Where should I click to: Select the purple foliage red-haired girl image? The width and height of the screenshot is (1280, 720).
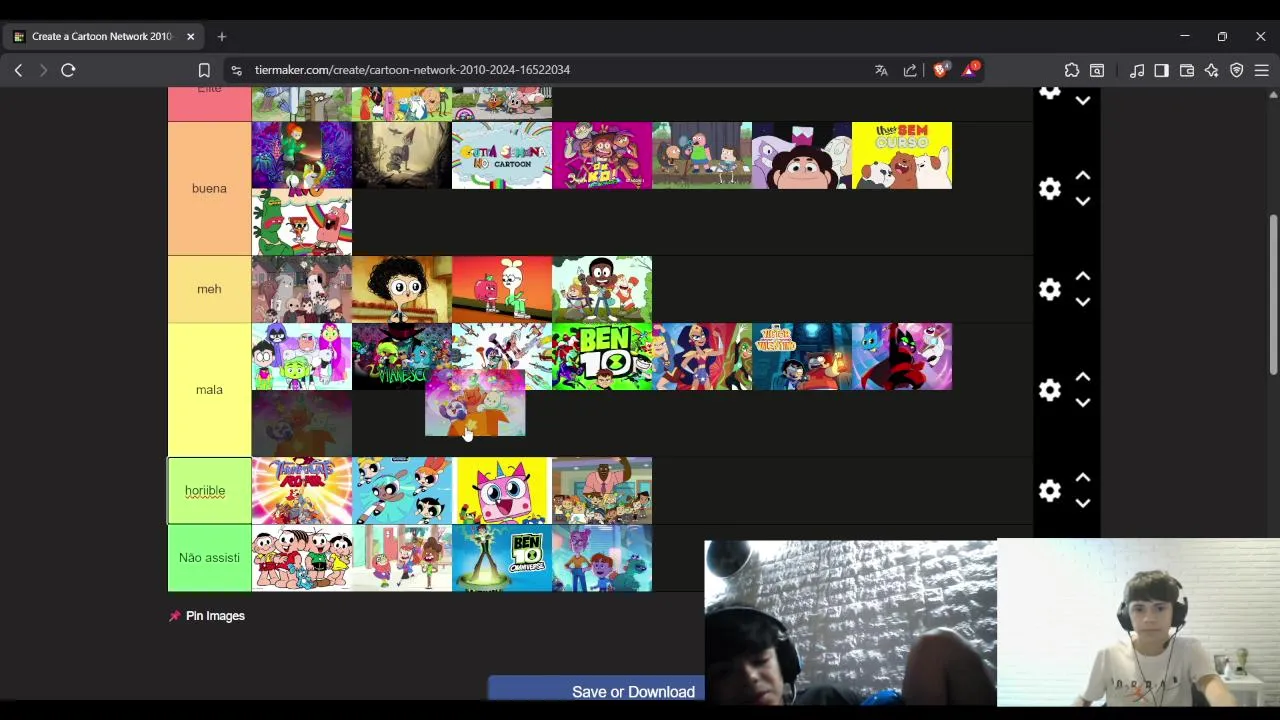(x=302, y=155)
